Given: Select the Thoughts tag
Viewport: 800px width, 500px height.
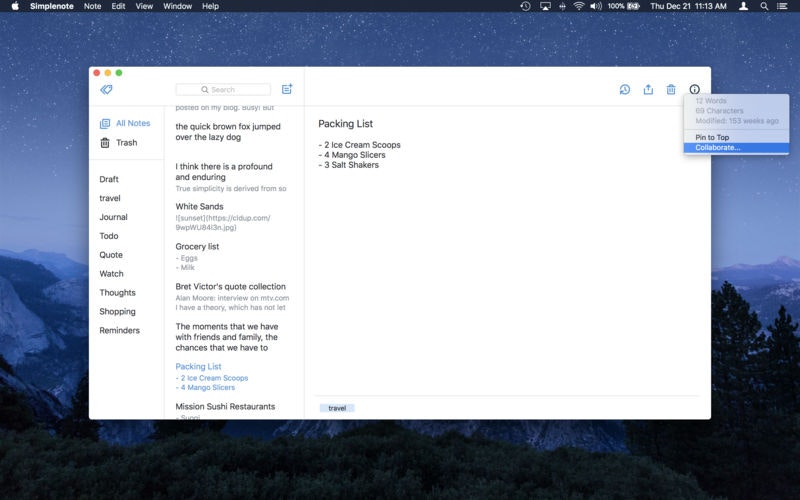Looking at the screenshot, I should [117, 292].
